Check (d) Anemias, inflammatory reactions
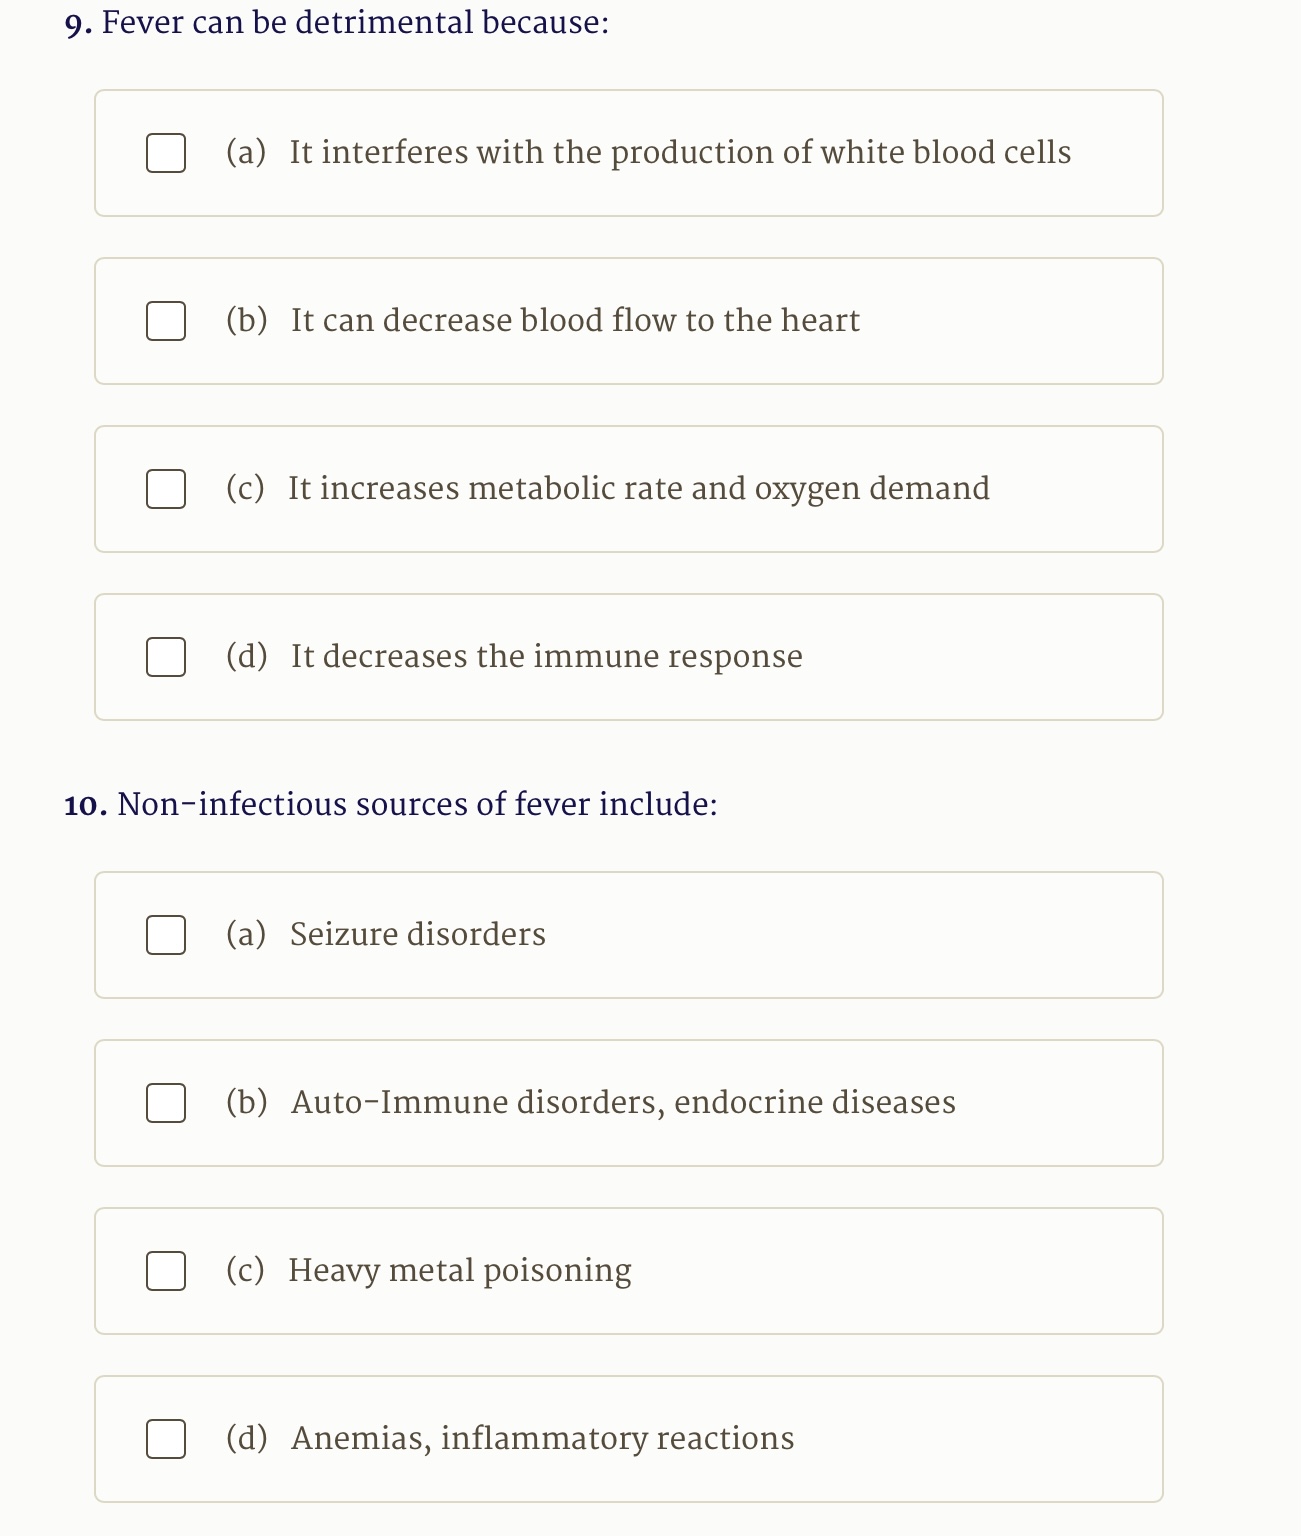This screenshot has width=1301, height=1536. click(x=166, y=1439)
